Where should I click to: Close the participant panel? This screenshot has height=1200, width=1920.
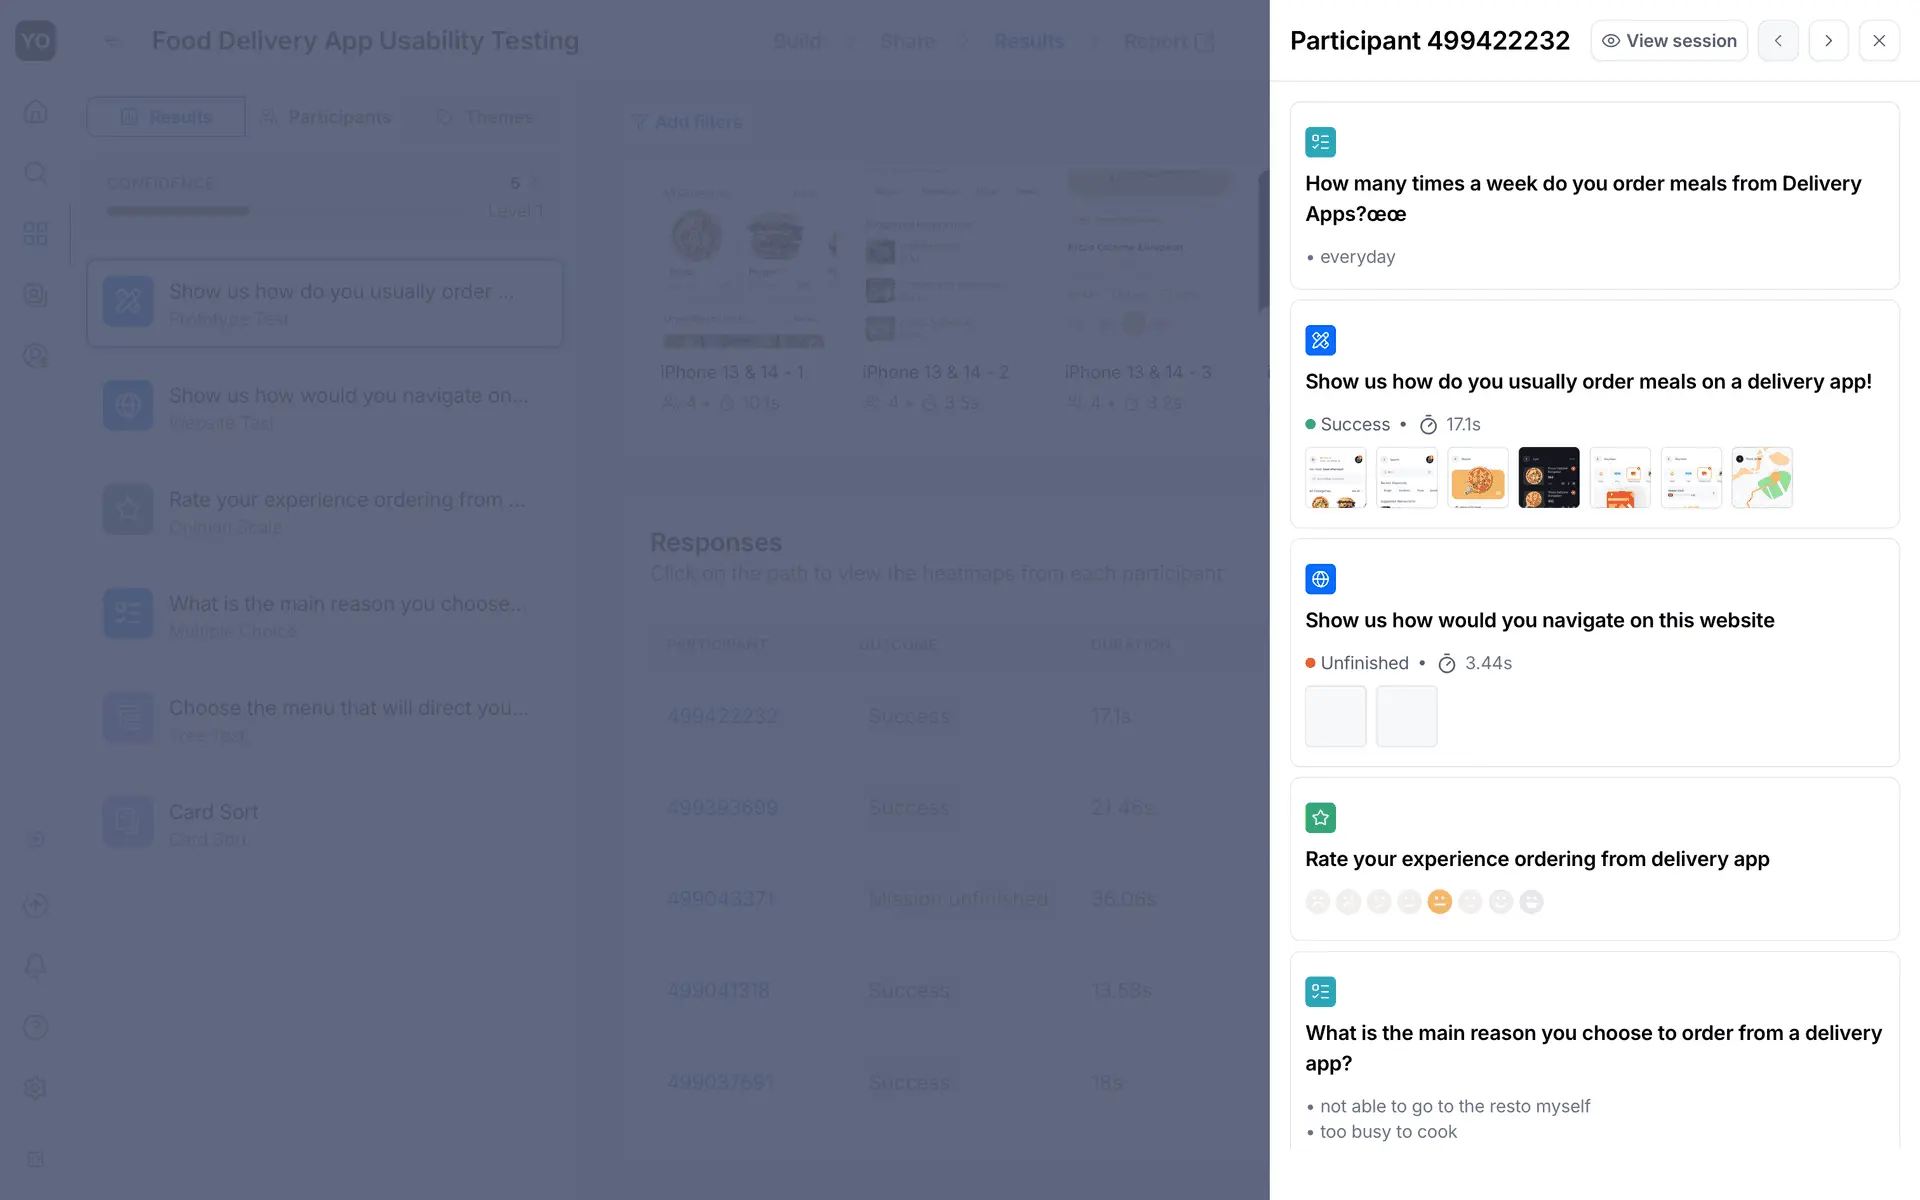coord(1879,41)
